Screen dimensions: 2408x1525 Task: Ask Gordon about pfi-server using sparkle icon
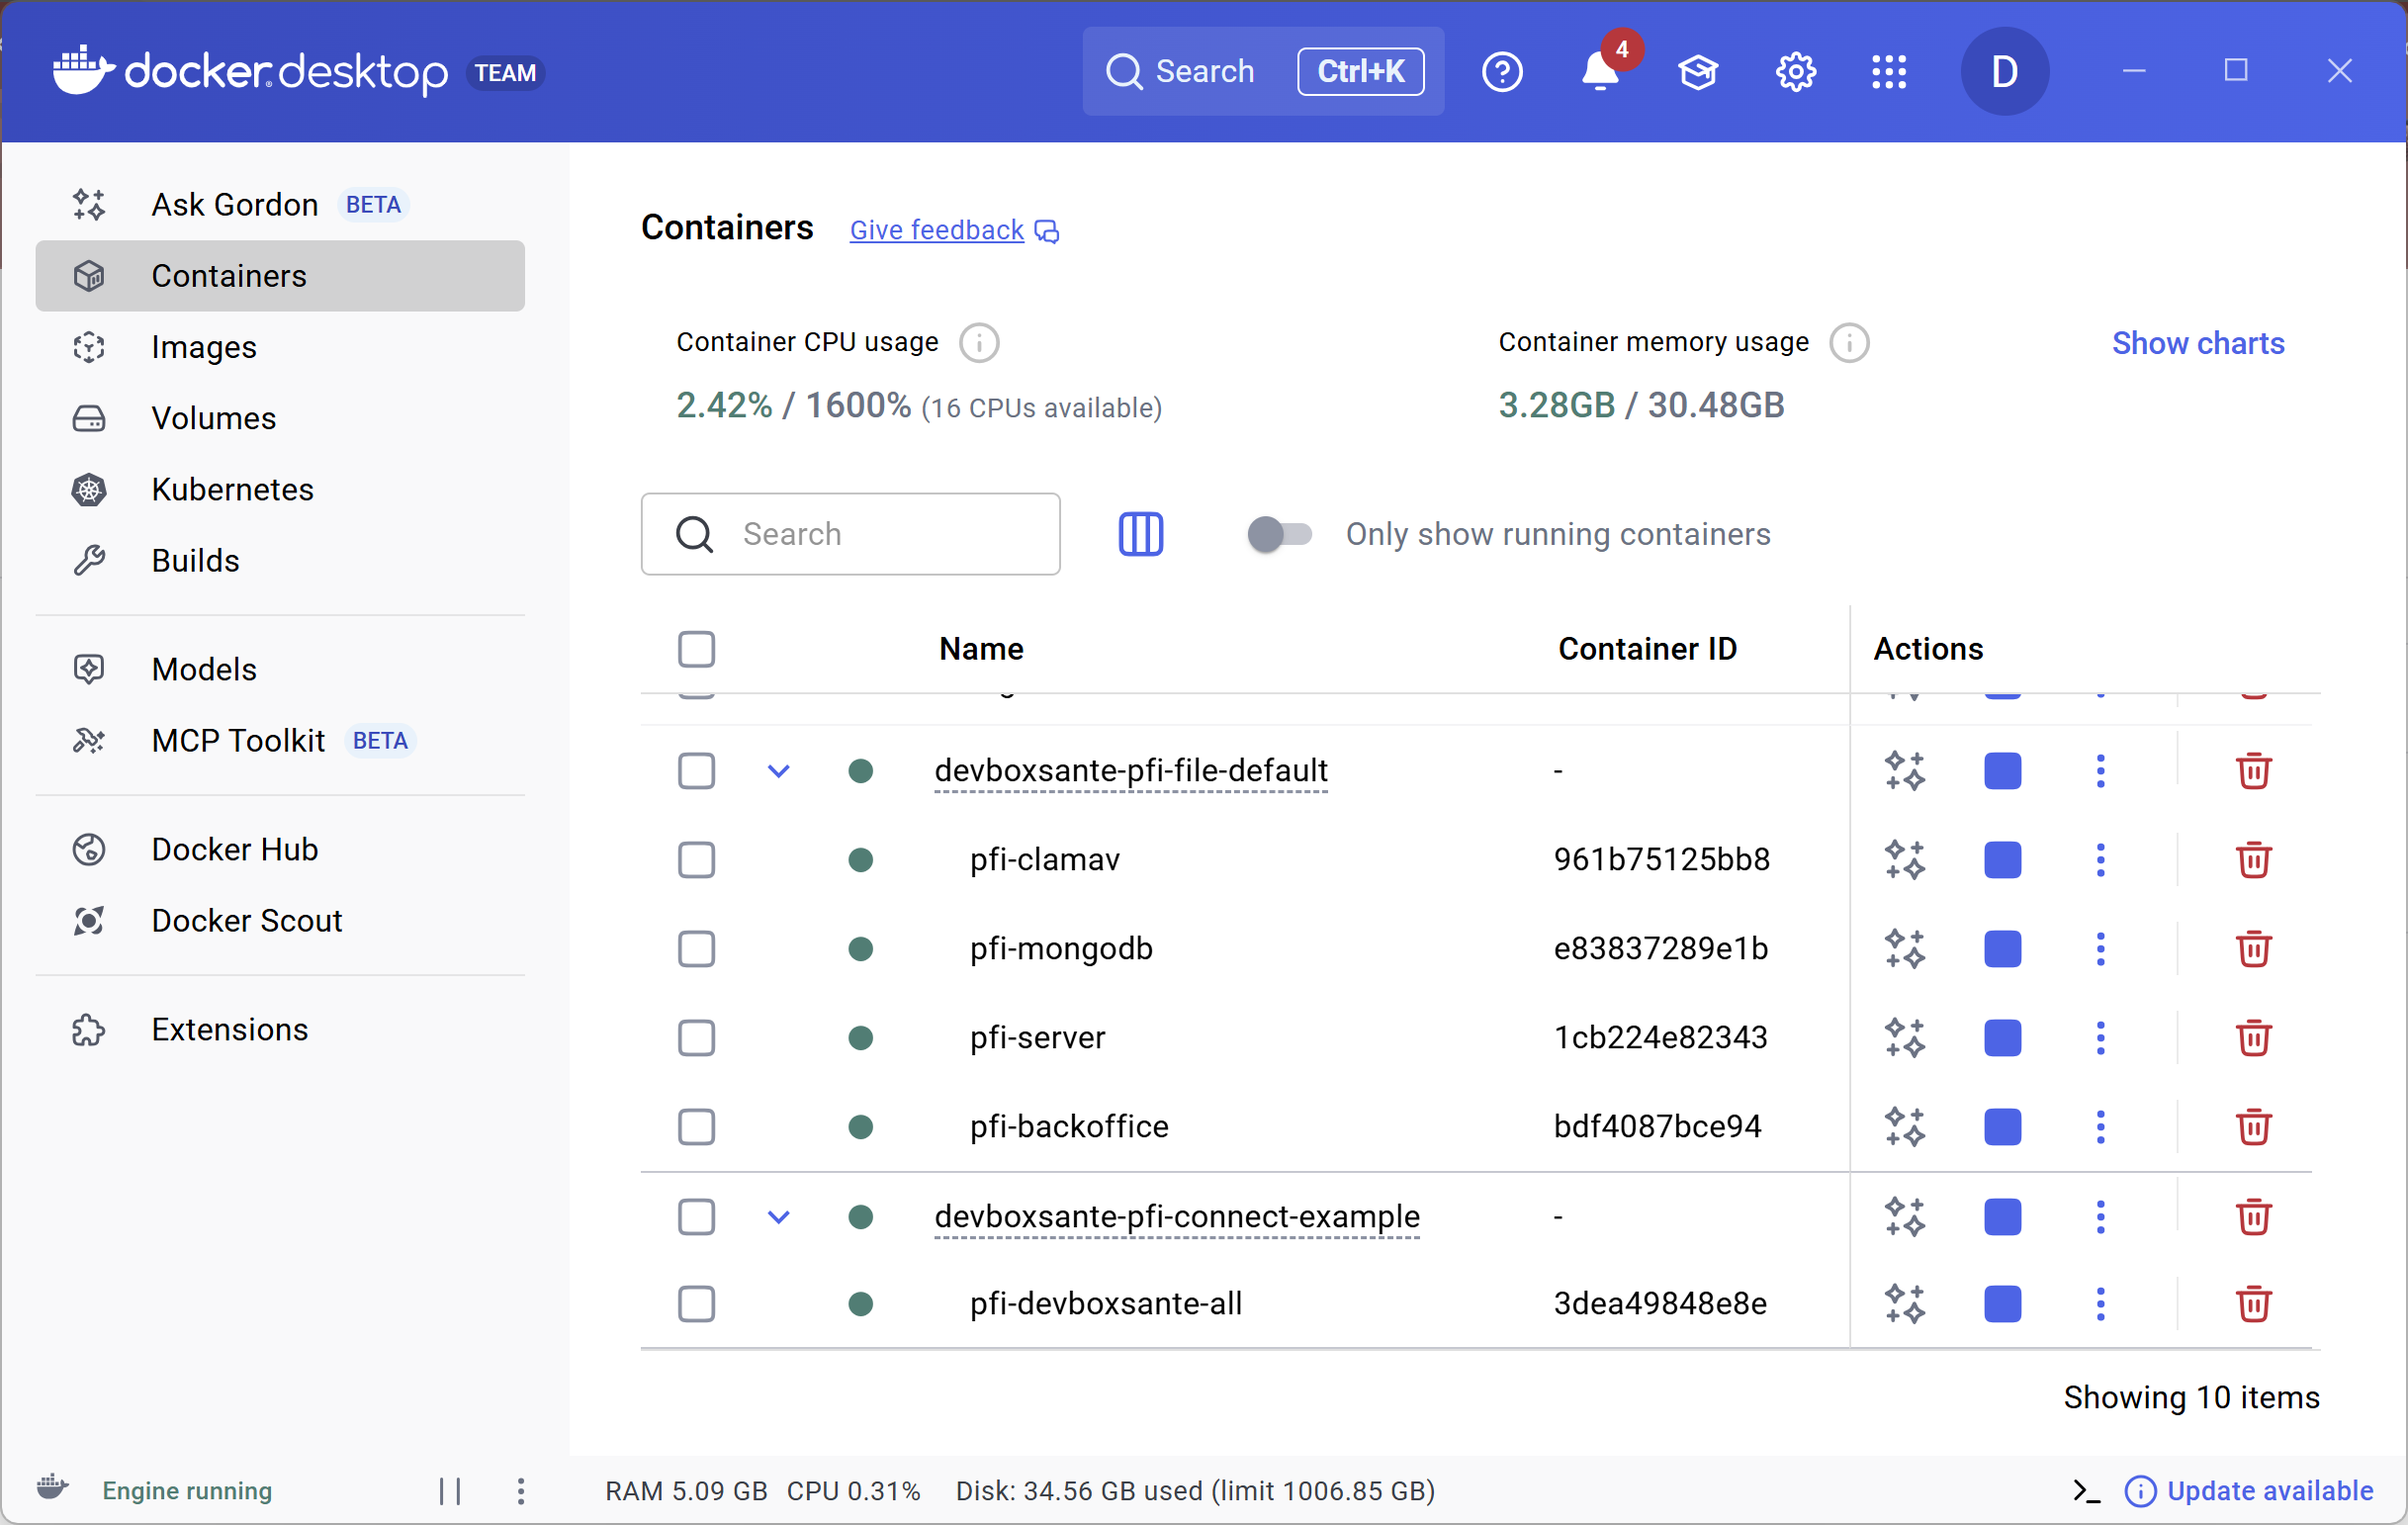1905,1038
